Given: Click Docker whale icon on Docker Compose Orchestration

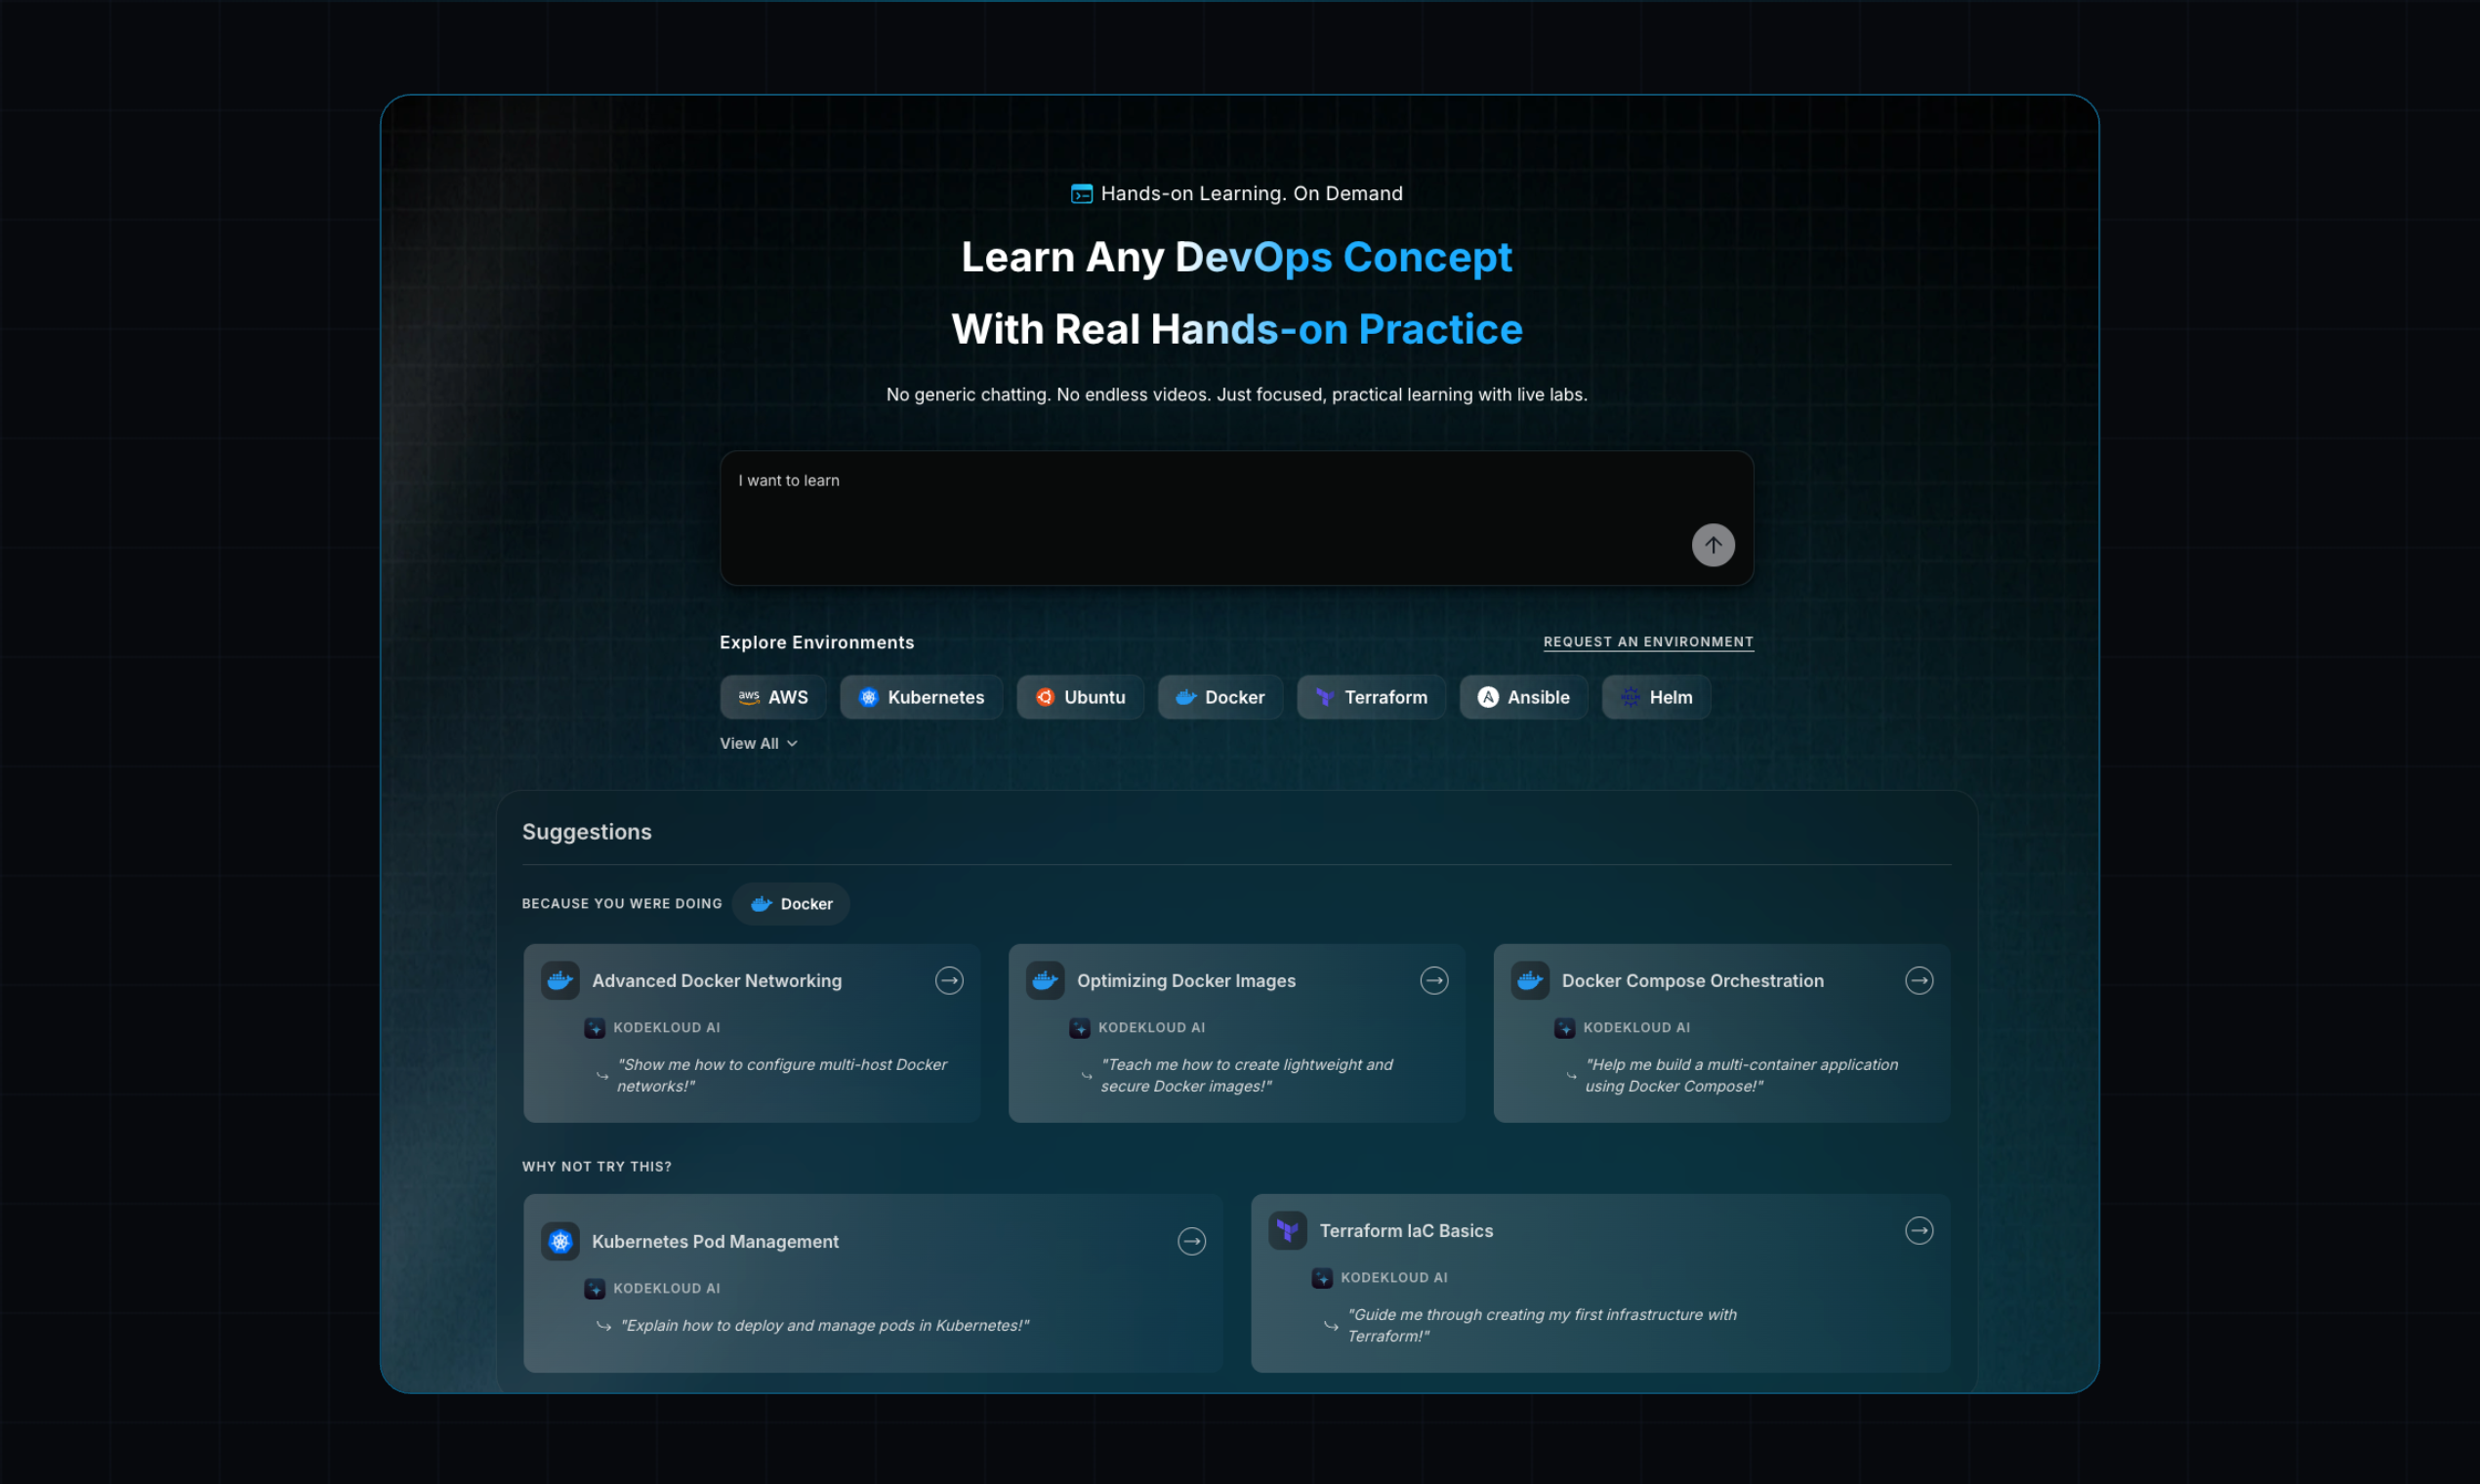Looking at the screenshot, I should click(x=1530, y=980).
